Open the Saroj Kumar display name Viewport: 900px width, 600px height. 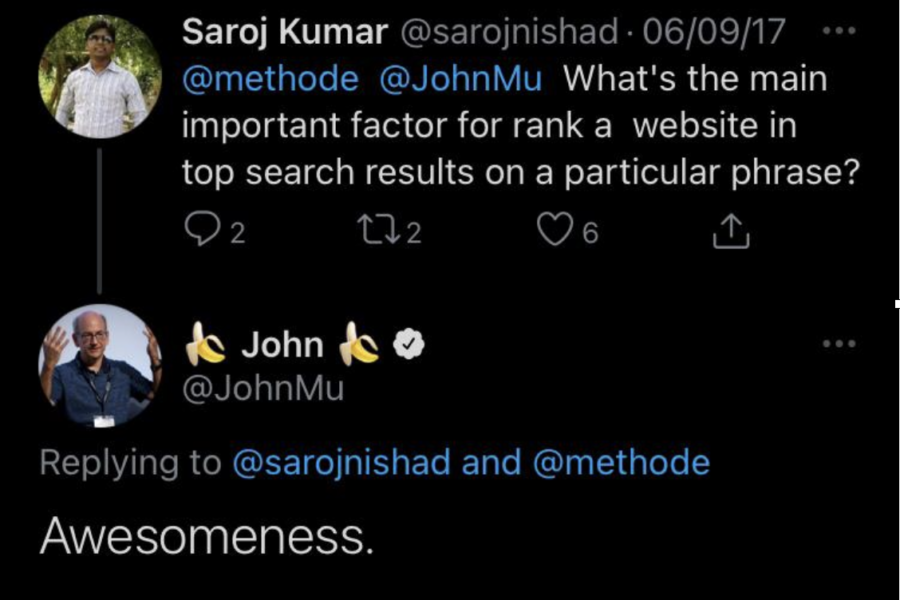(x=285, y=32)
